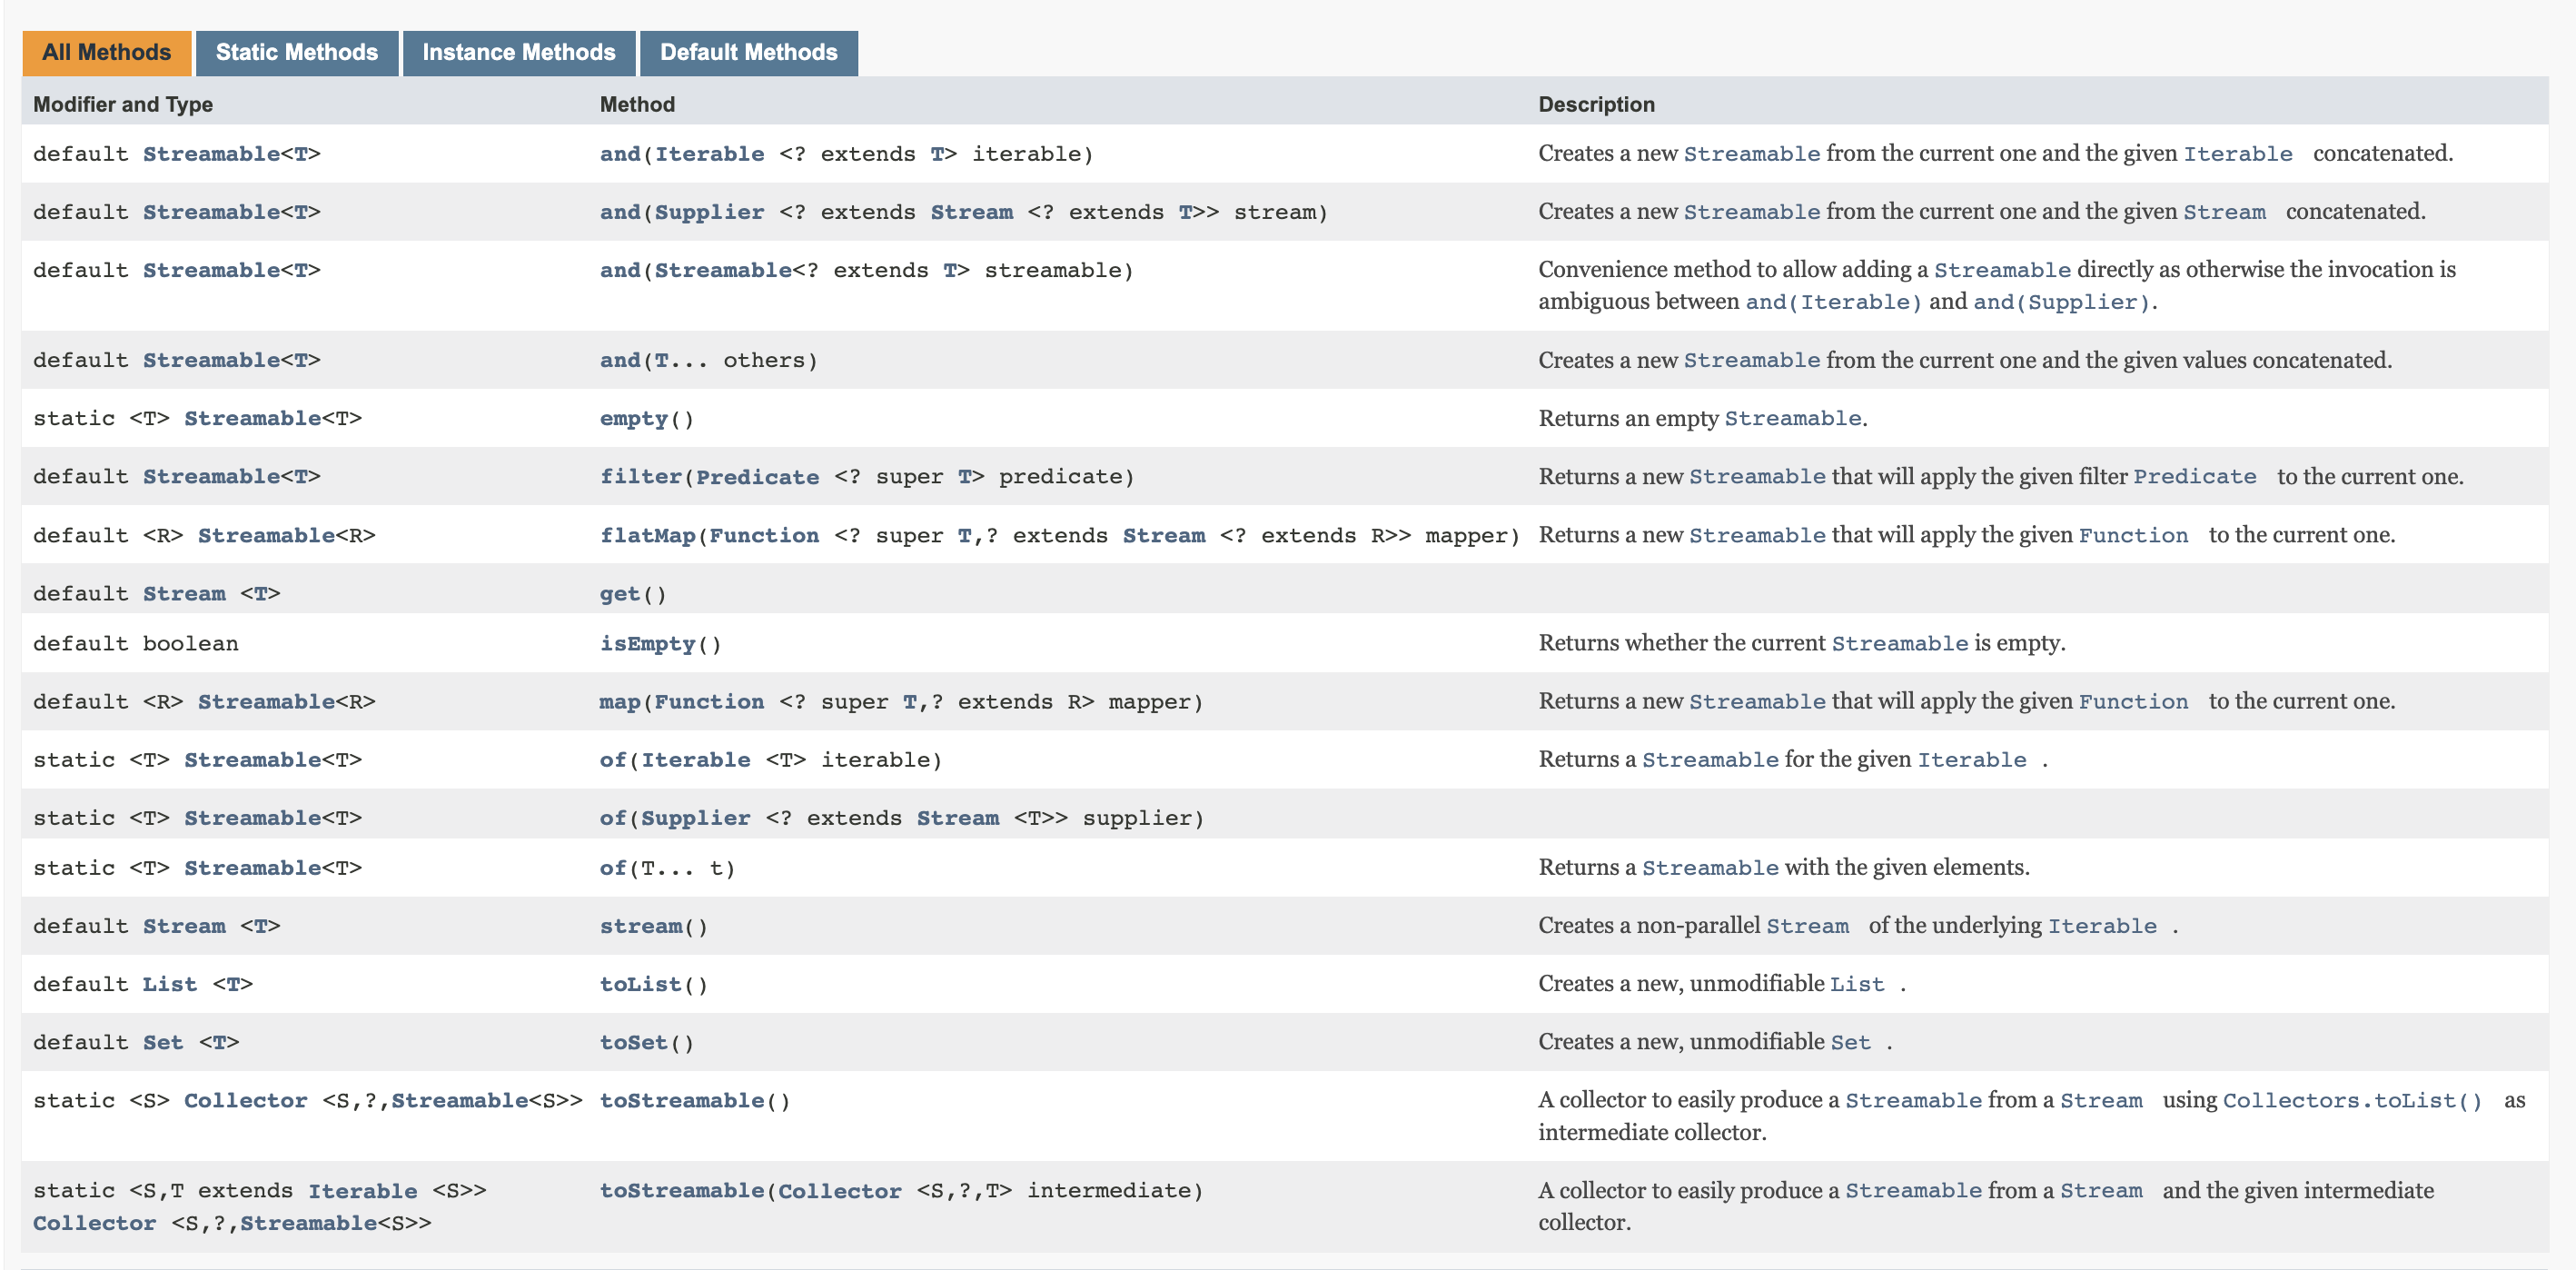Open the toSet() method link
Image resolution: width=2576 pixels, height=1270 pixels.
pyautogui.click(x=633, y=1042)
